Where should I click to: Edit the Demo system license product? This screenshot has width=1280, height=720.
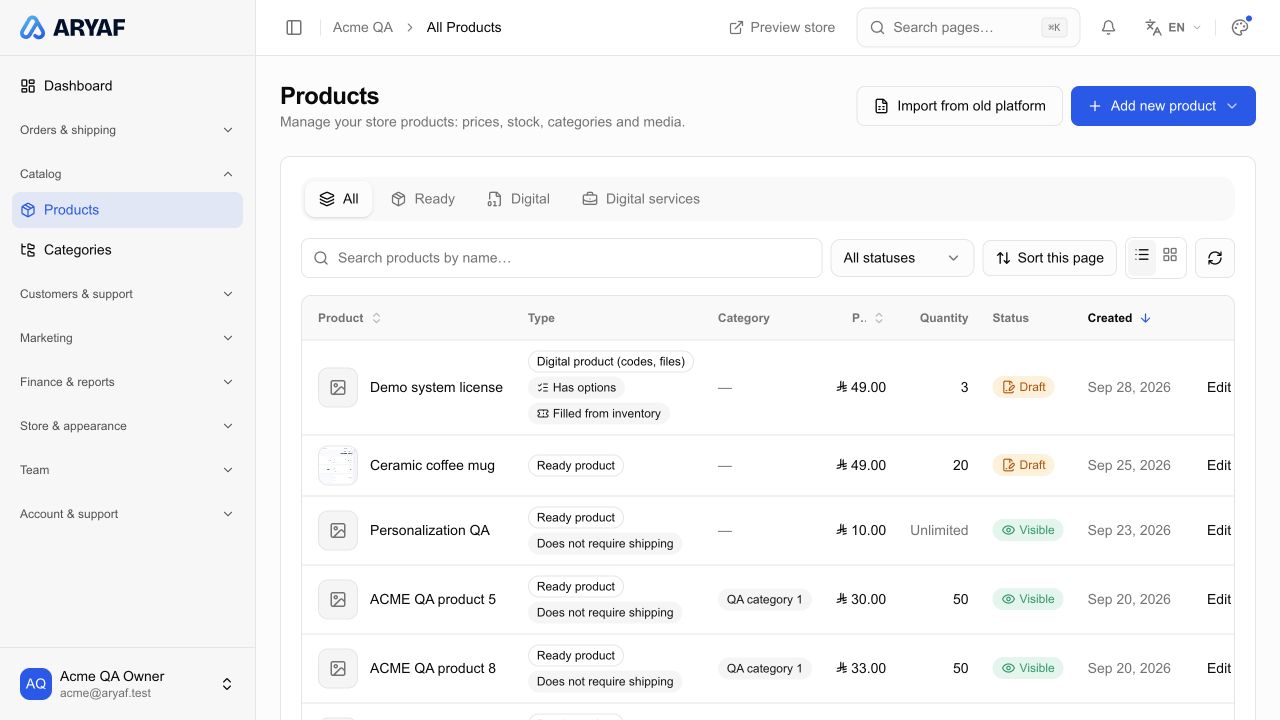[1219, 387]
